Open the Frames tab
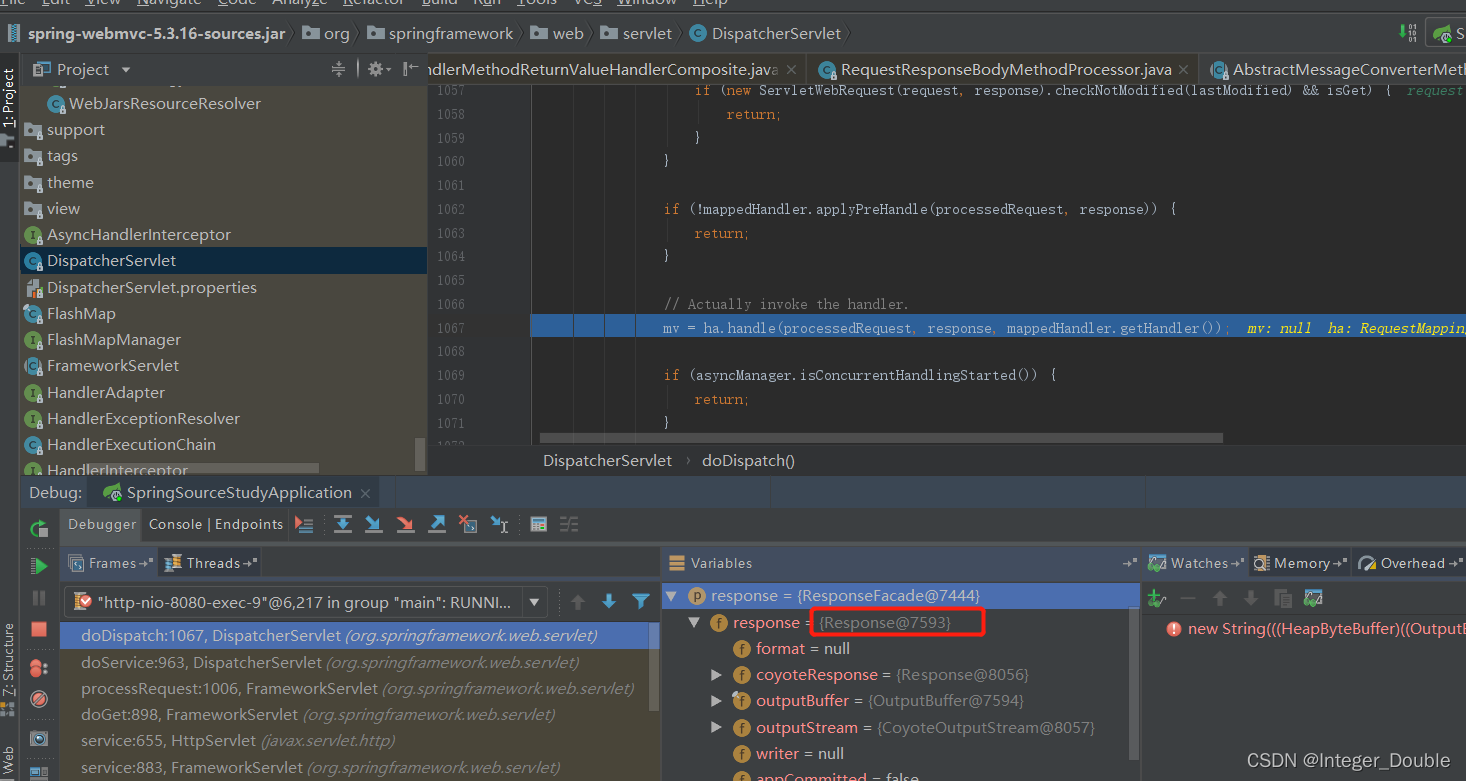 [x=111, y=563]
